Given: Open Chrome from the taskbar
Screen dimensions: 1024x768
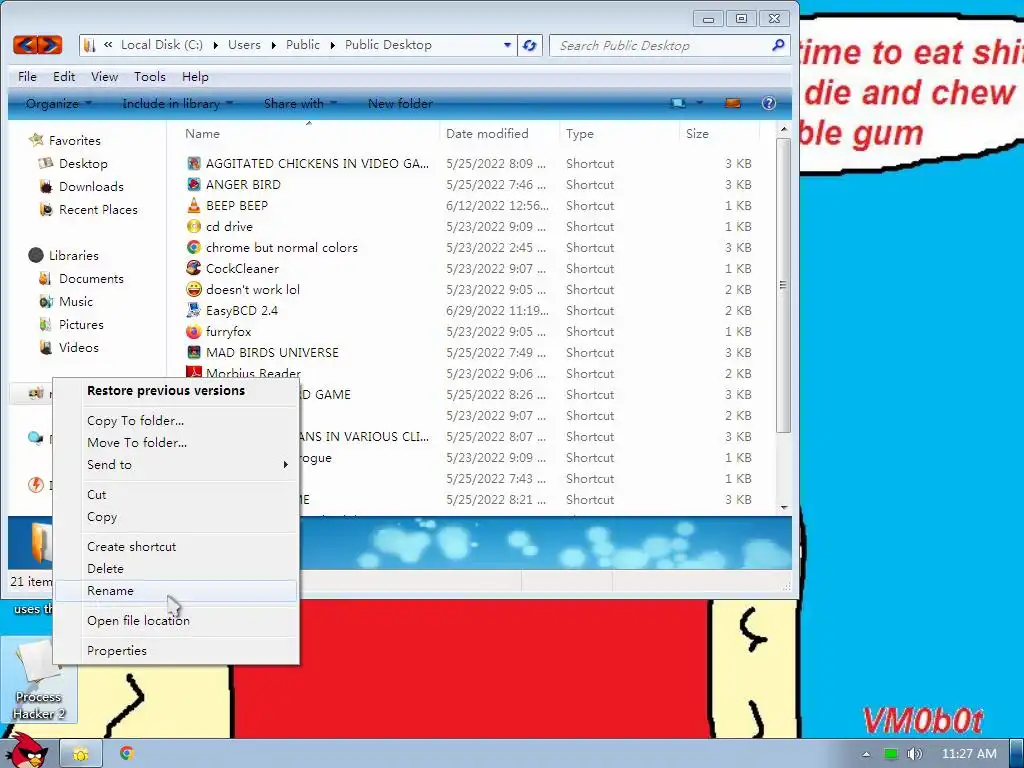Looking at the screenshot, I should (127, 754).
